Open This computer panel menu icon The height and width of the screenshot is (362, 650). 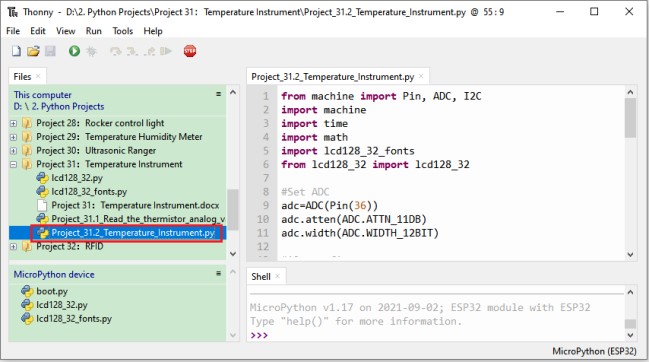point(218,94)
